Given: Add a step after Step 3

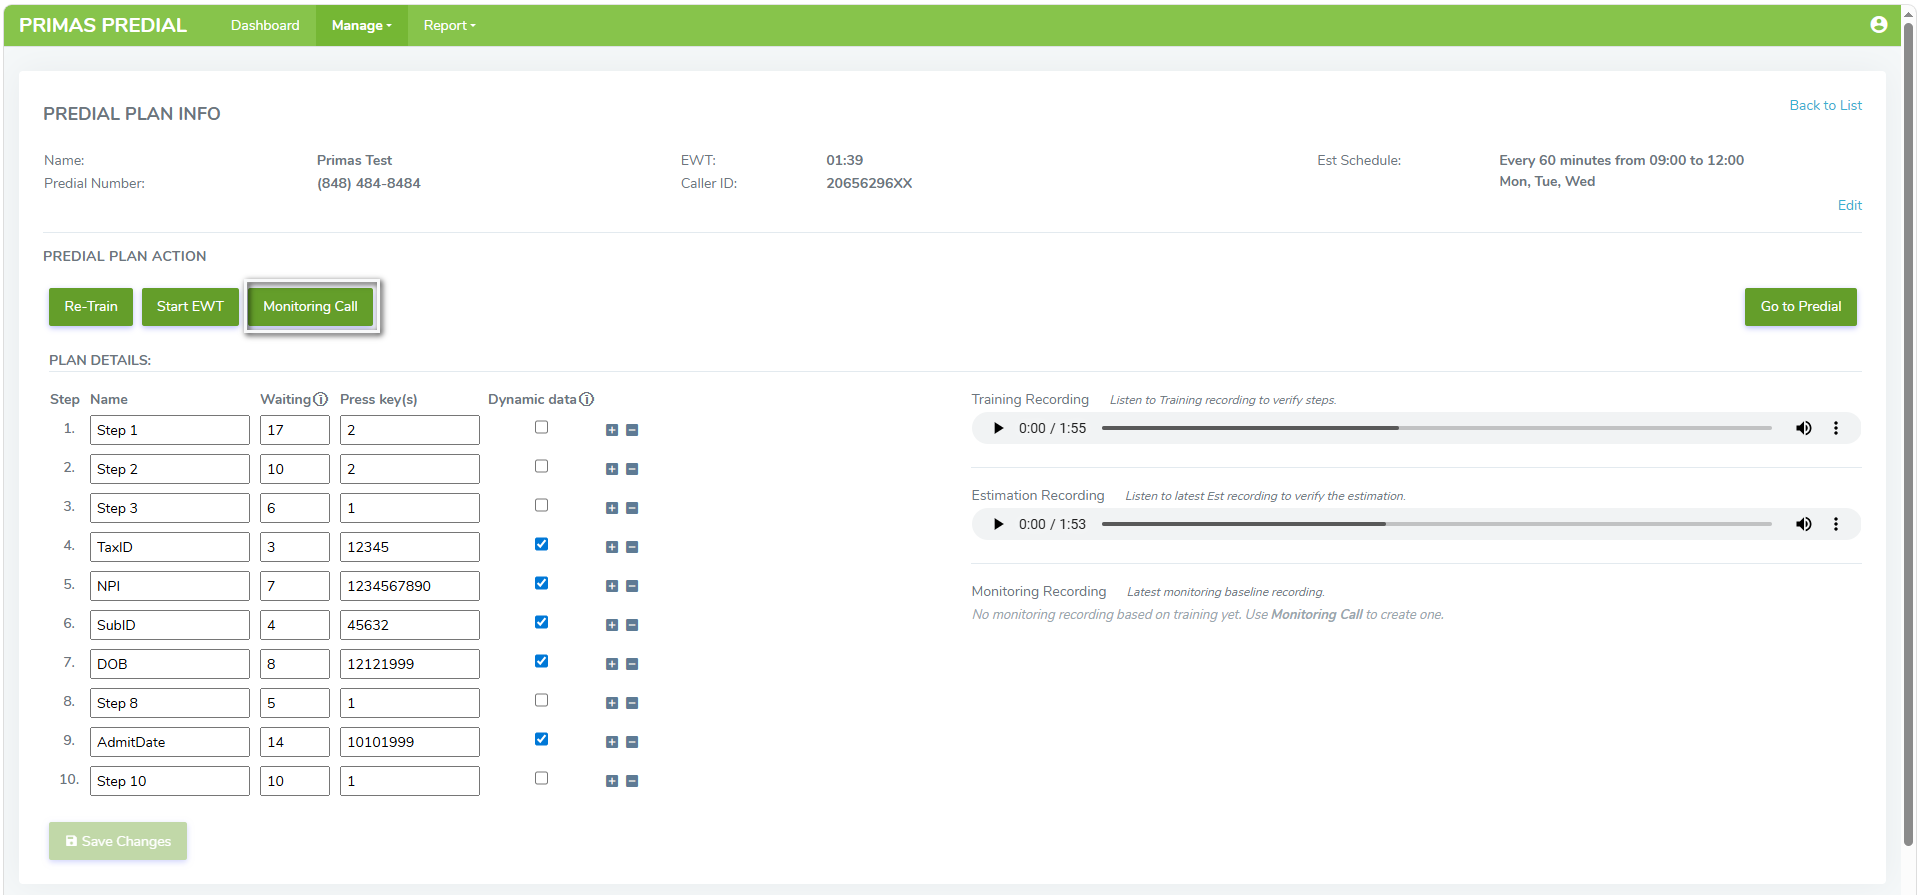Looking at the screenshot, I should 612,508.
